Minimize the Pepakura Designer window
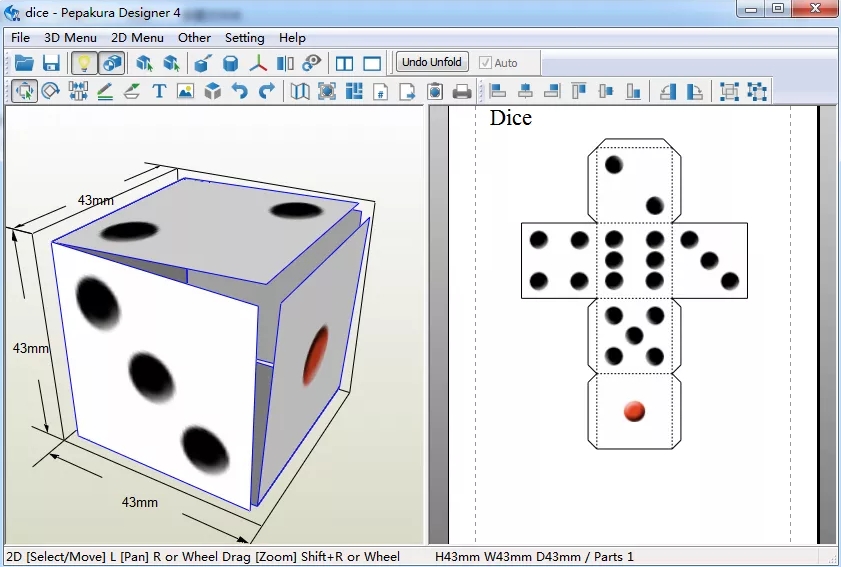Screen dimensions: 841x567 (x=751, y=9)
